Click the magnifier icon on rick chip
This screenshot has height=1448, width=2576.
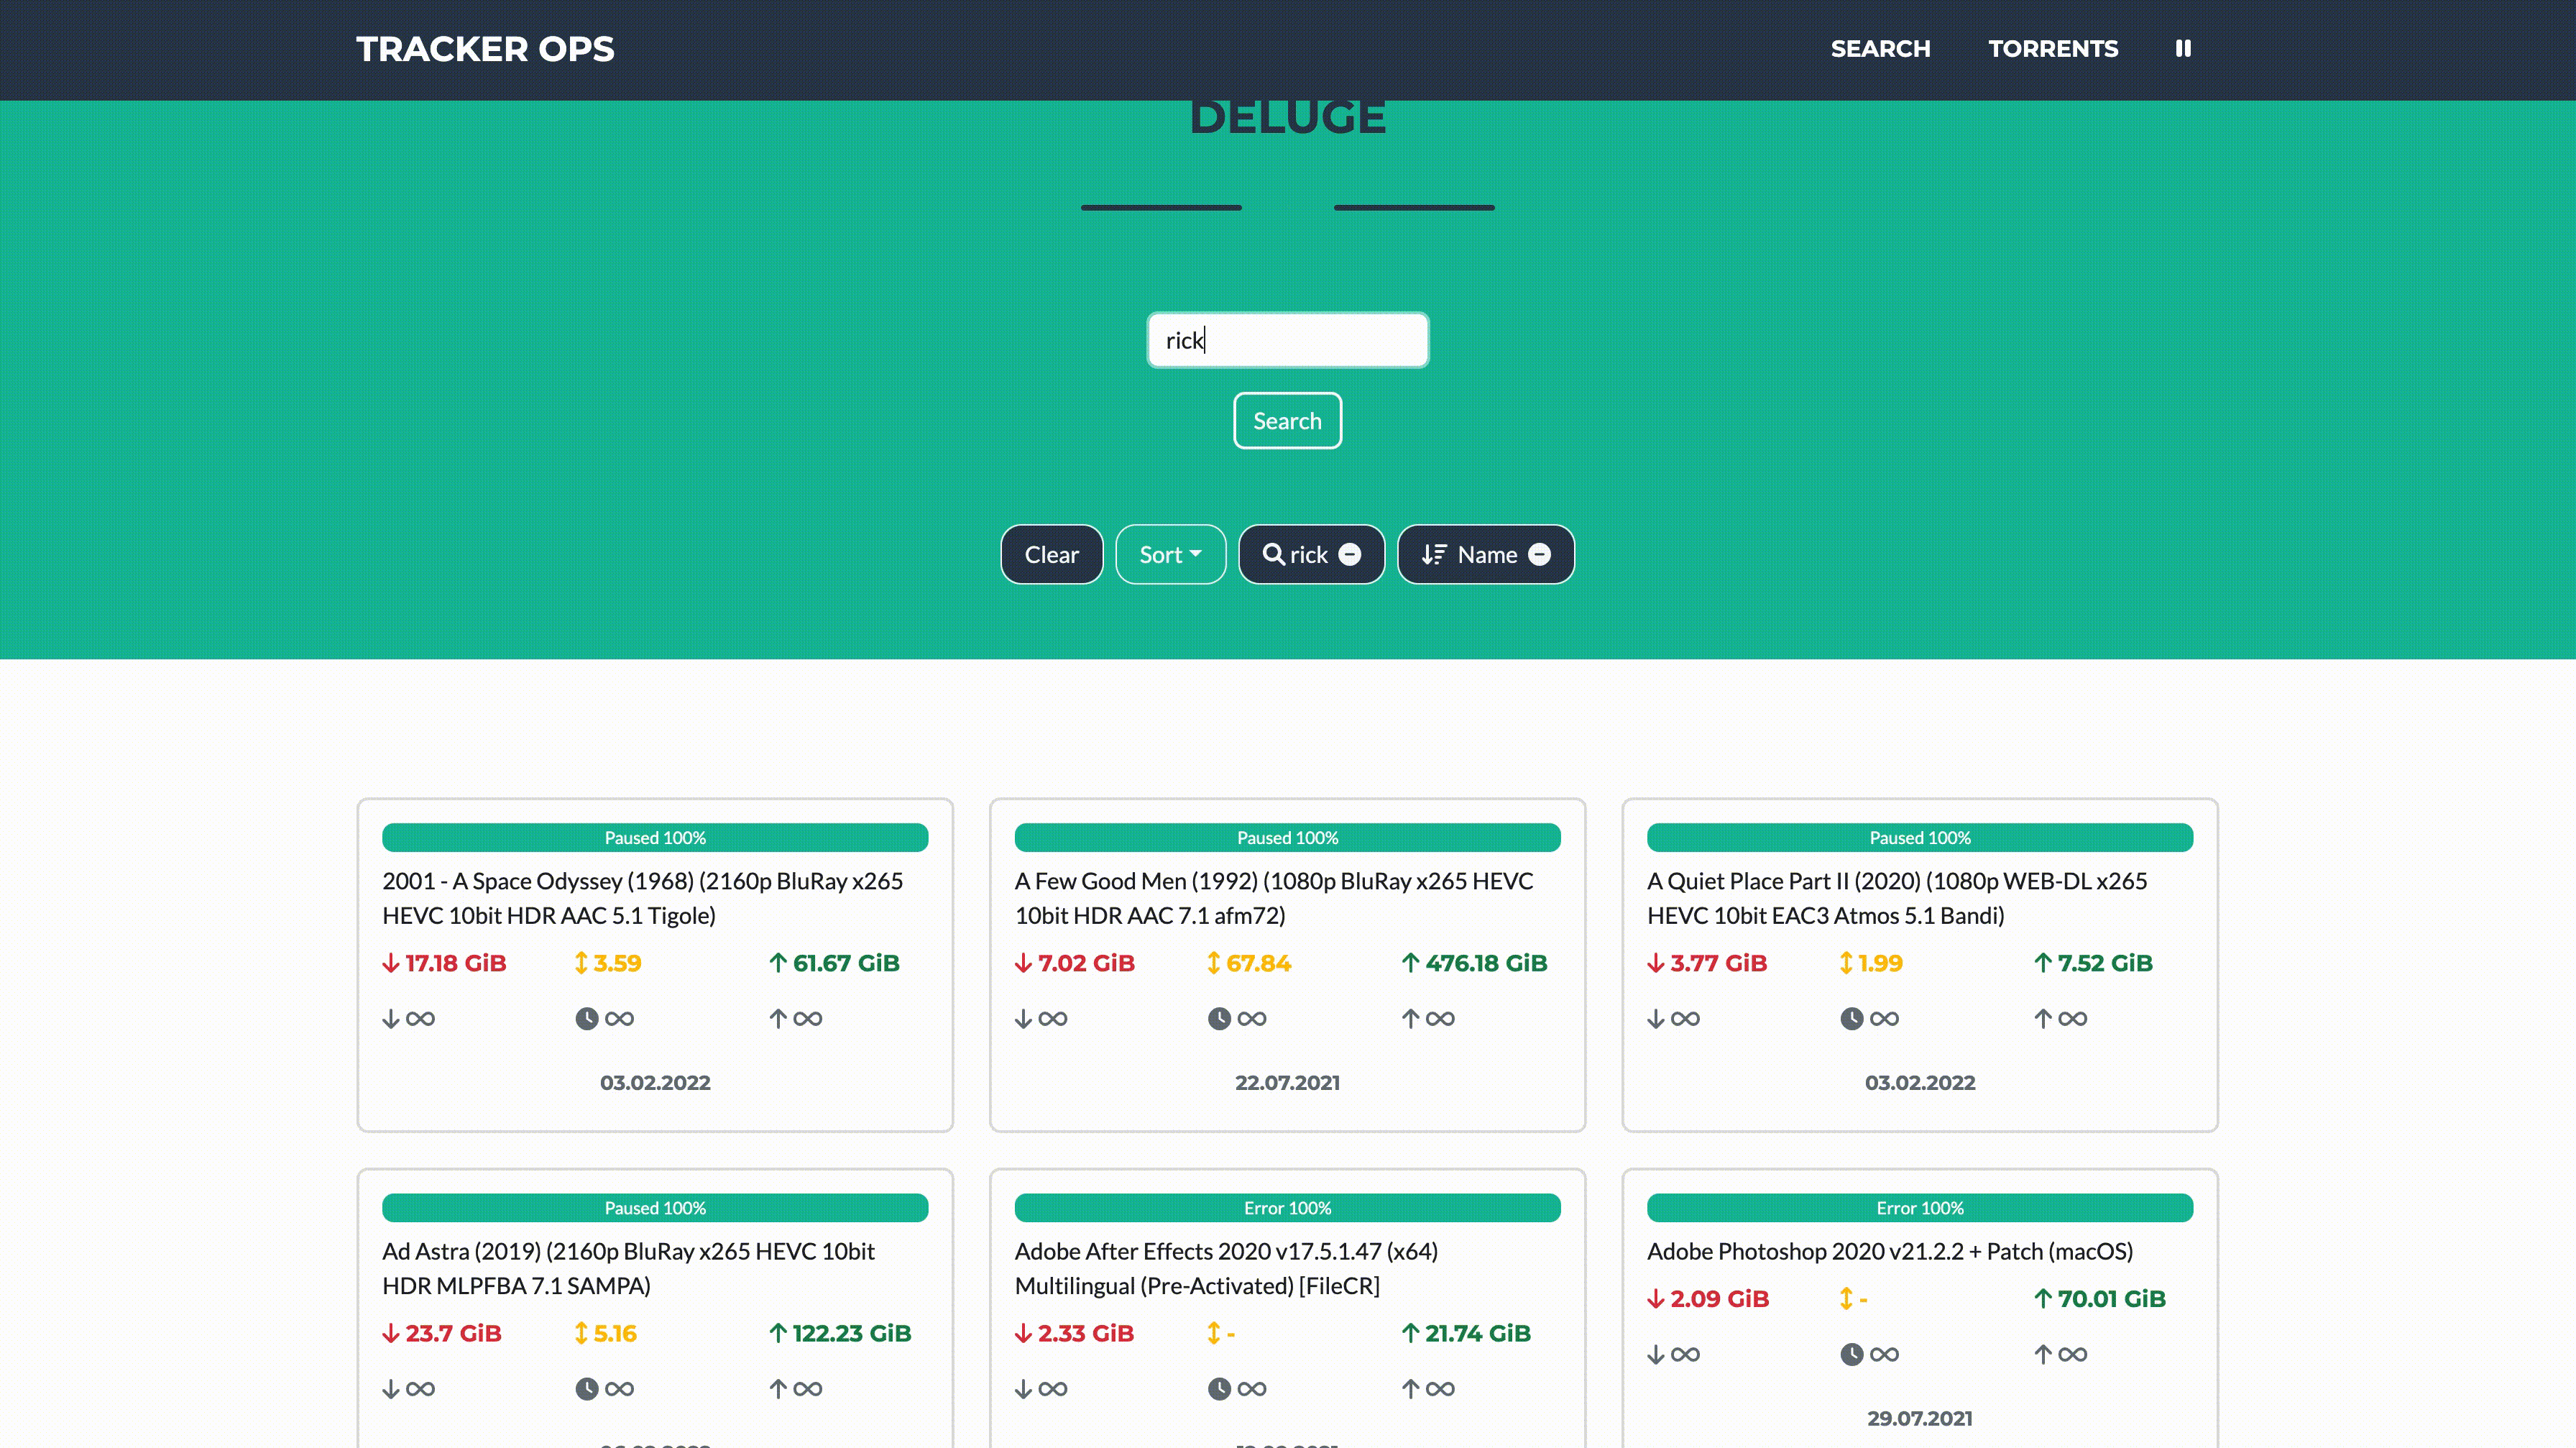coord(1273,554)
